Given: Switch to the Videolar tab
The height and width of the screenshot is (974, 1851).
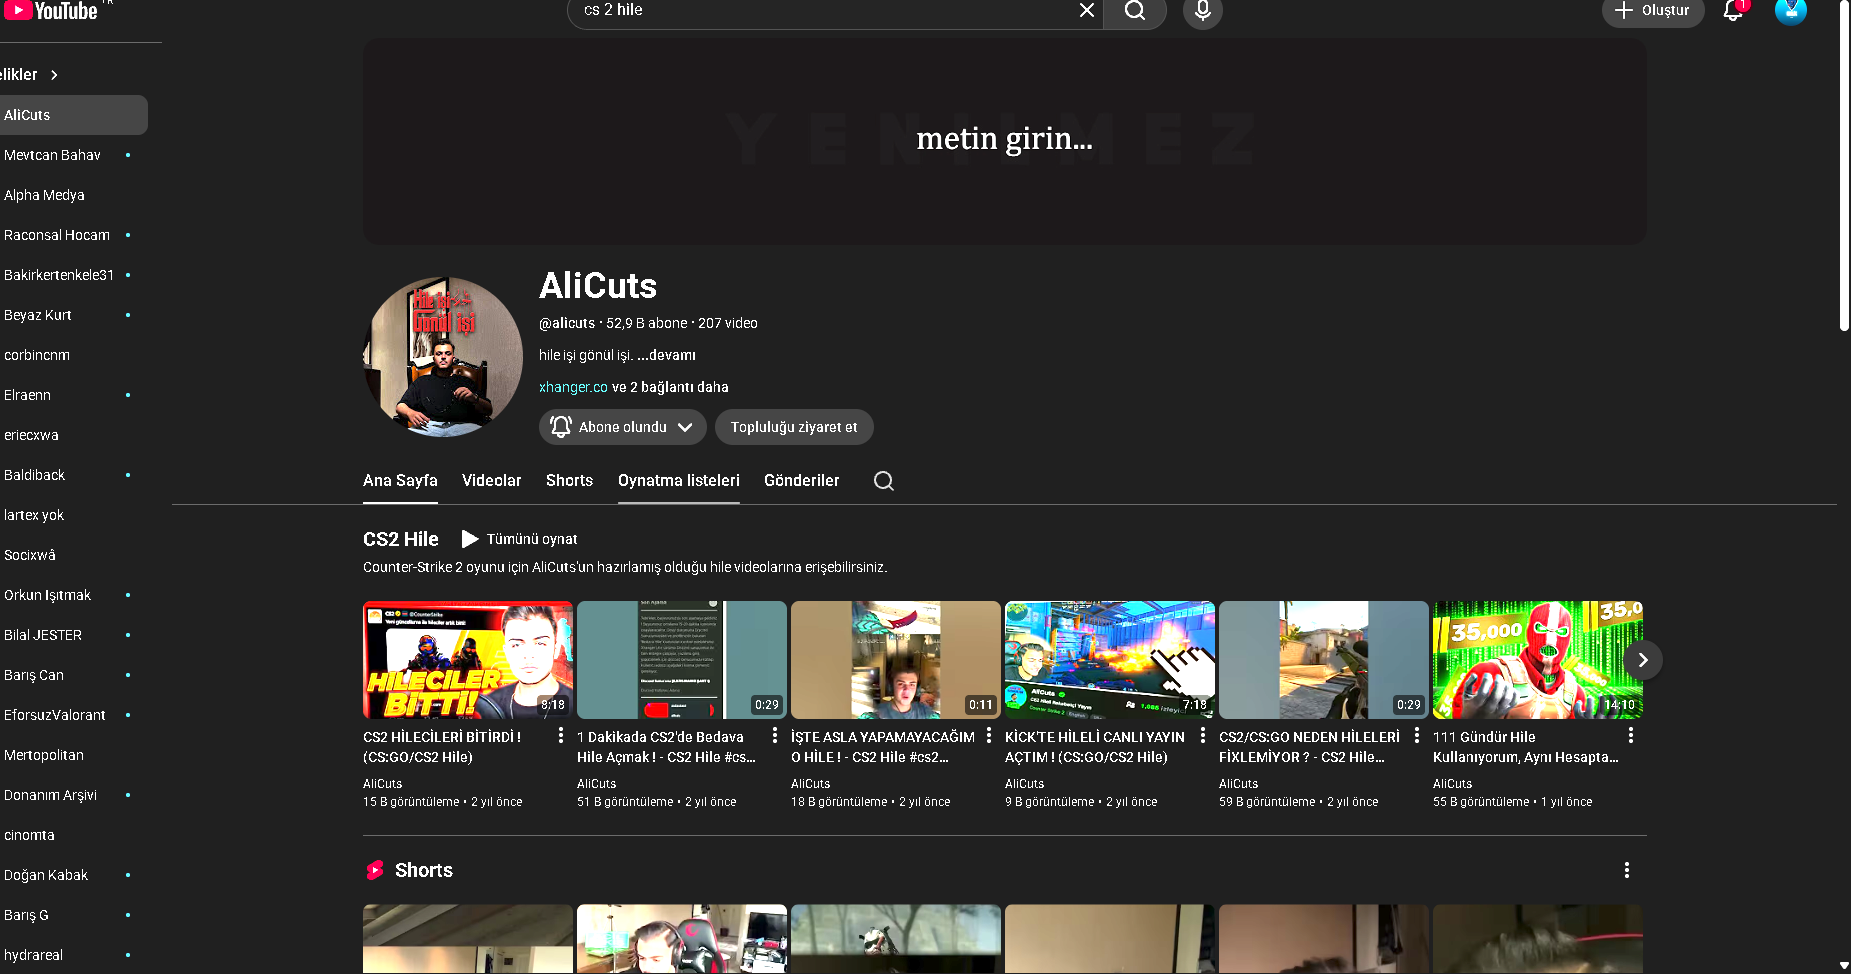Looking at the screenshot, I should 492,481.
